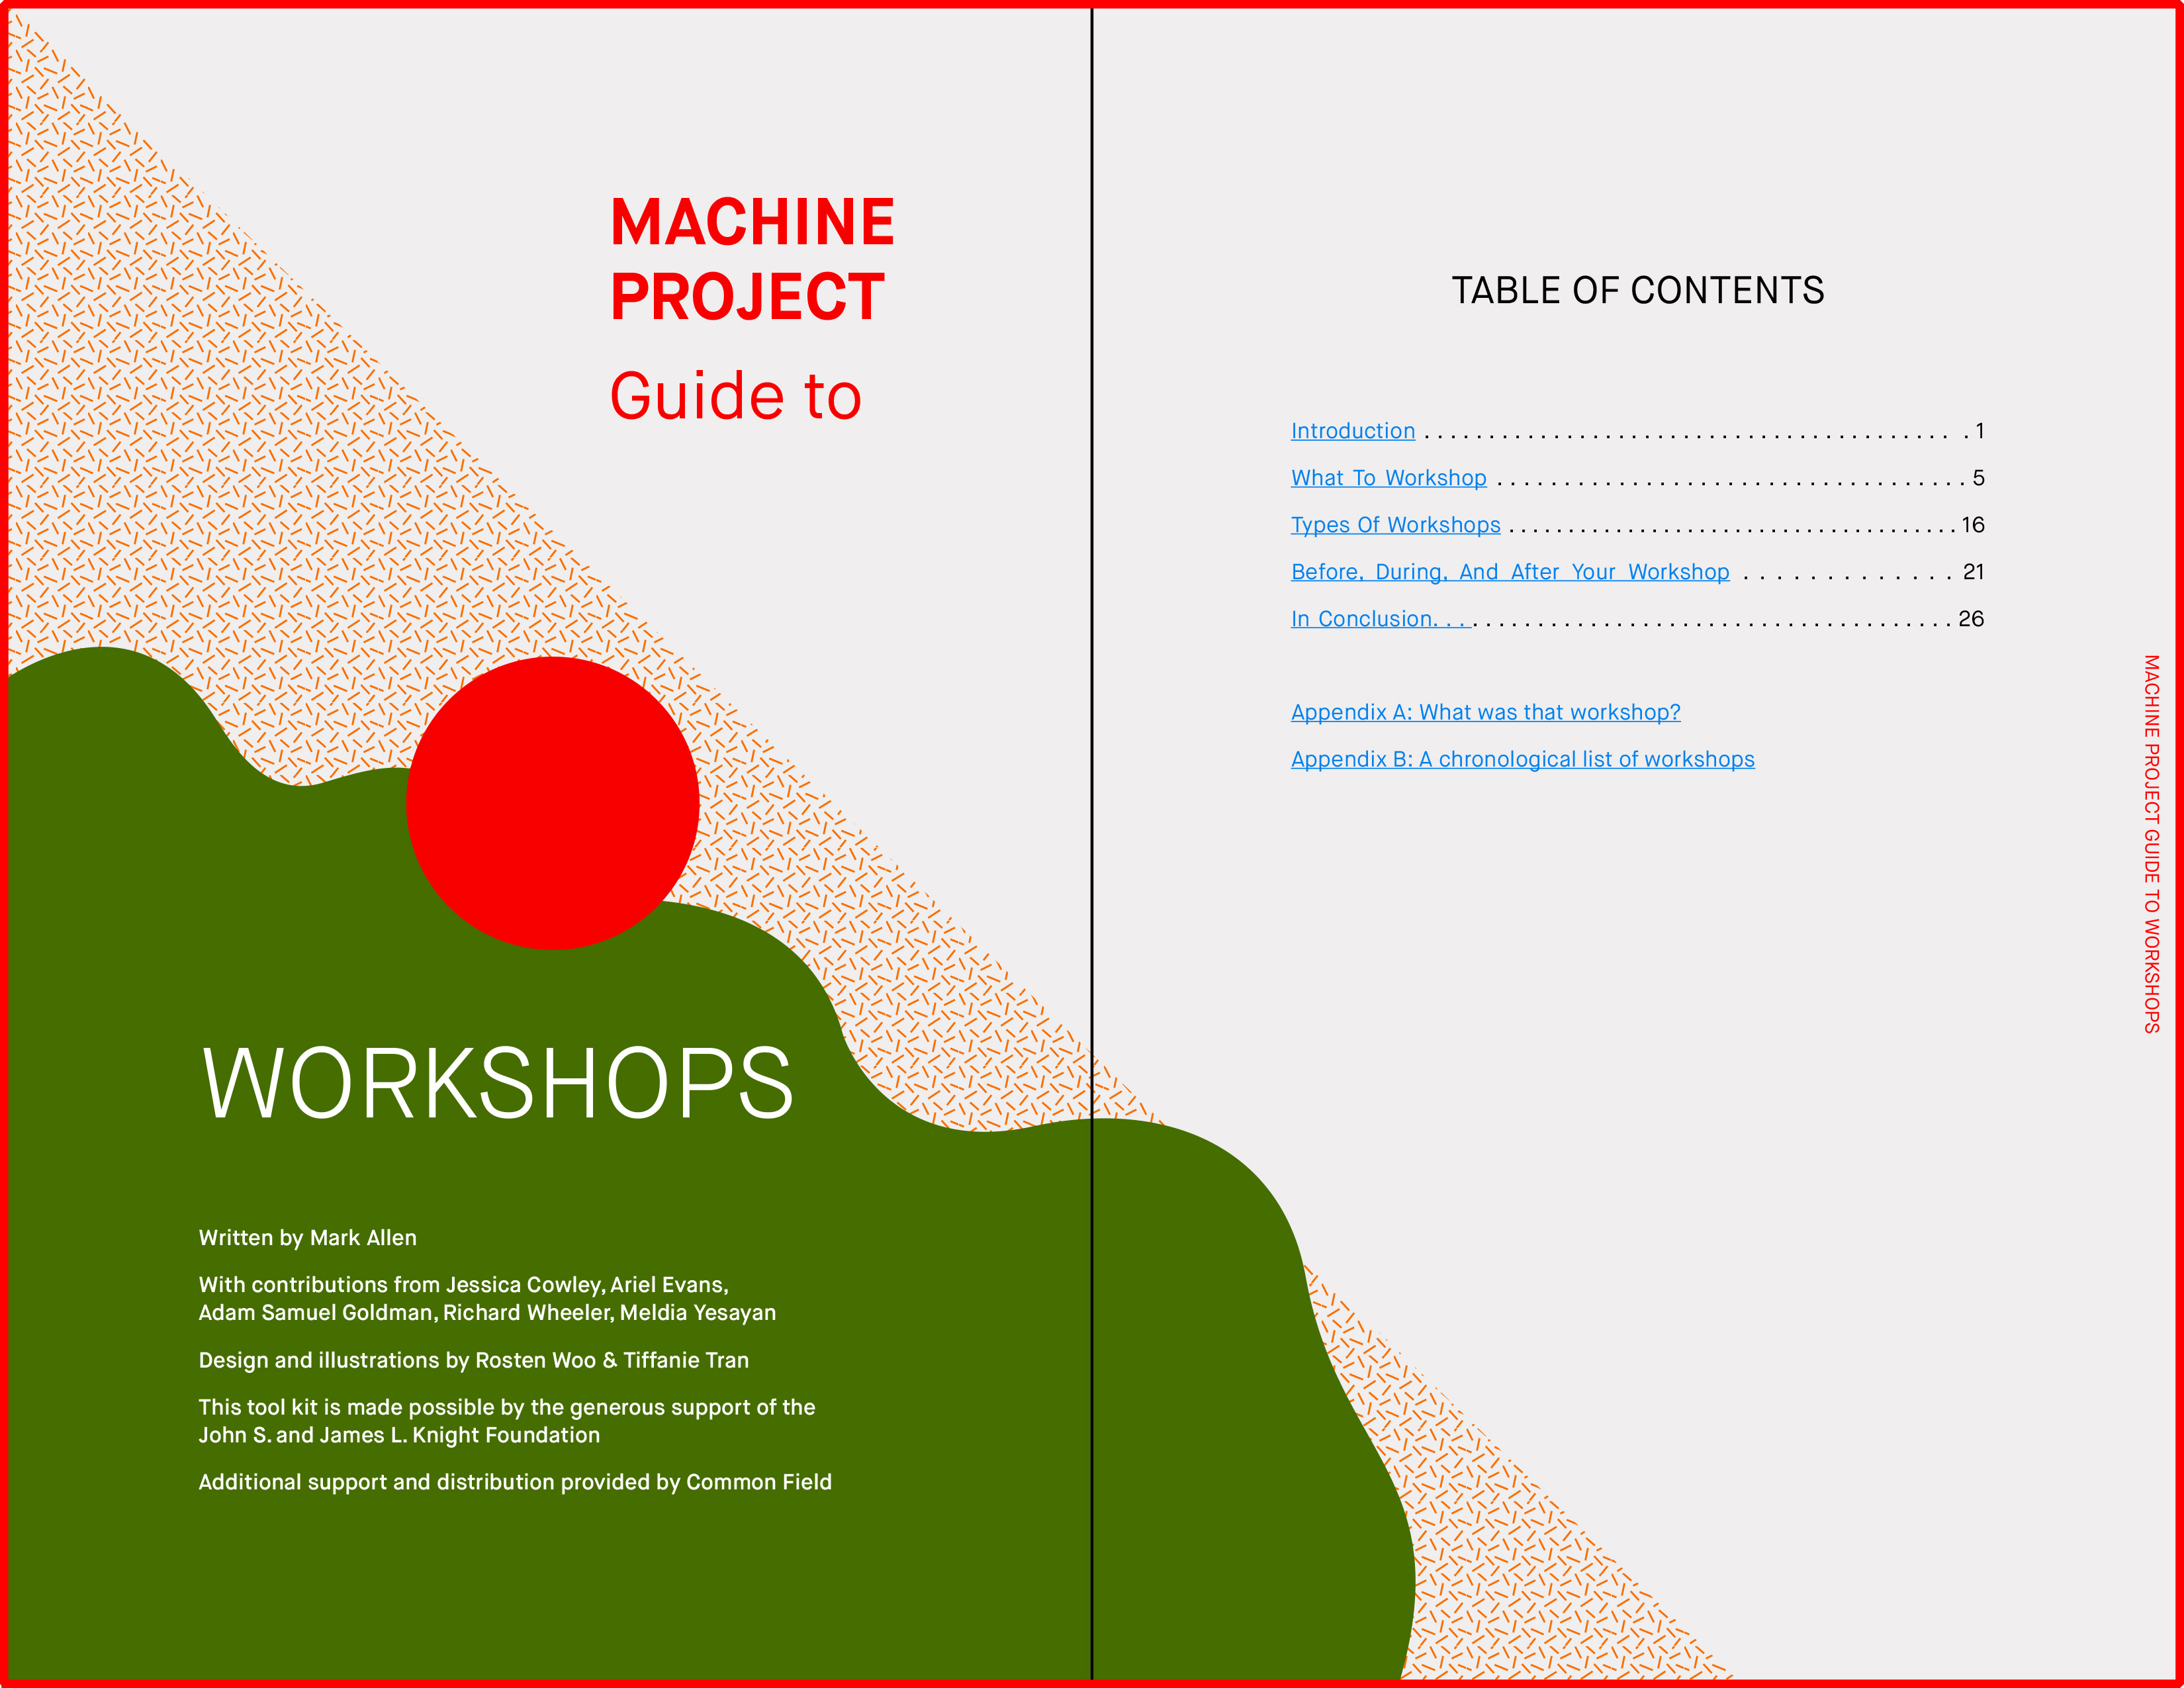Screen dimensions: 2184x1688
Task: Click page number 1 for Introduction
Action: [x=1979, y=431]
